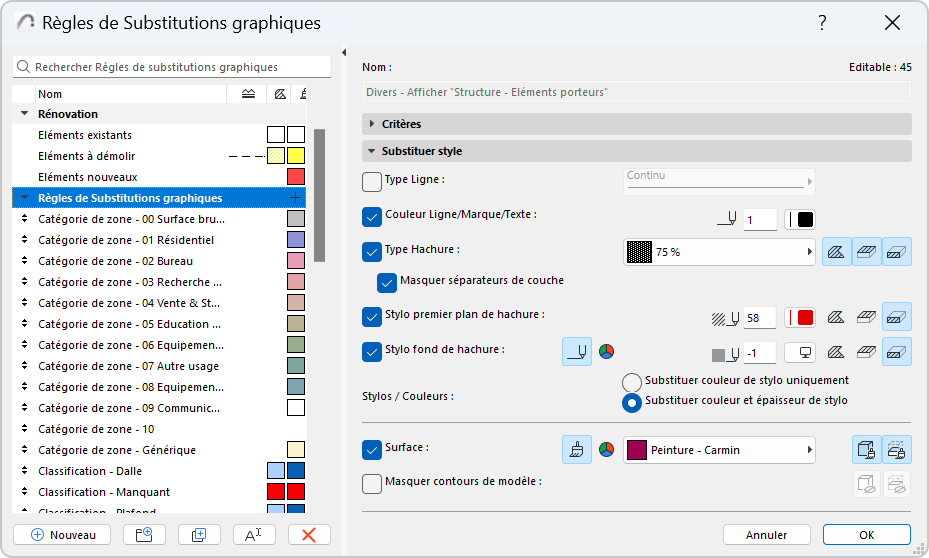The height and width of the screenshot is (558, 929).
Task: Click the red X delete rule button
Action: [309, 535]
